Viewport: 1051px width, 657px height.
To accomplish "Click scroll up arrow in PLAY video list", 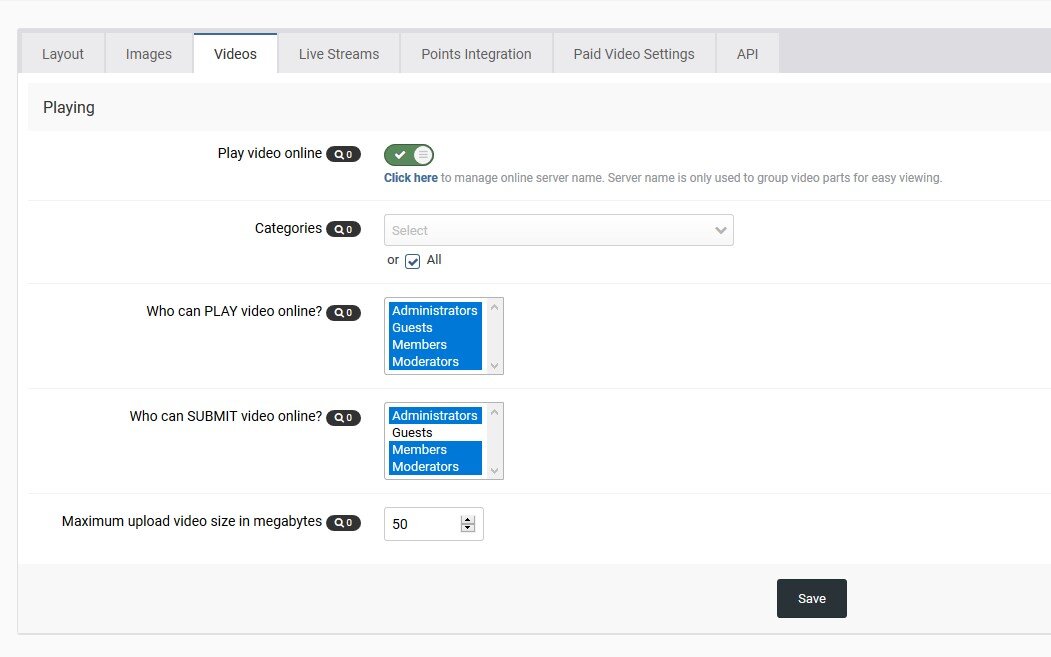I will (x=495, y=308).
